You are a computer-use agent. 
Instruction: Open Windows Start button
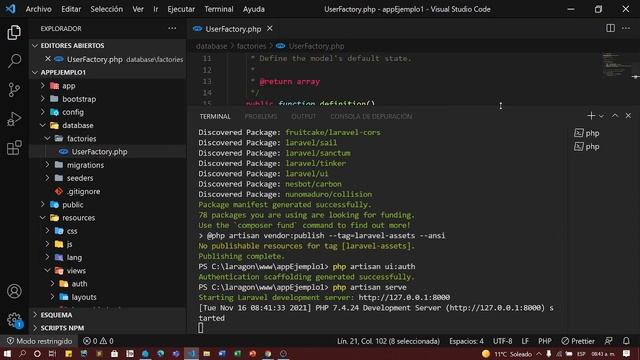coord(7,353)
